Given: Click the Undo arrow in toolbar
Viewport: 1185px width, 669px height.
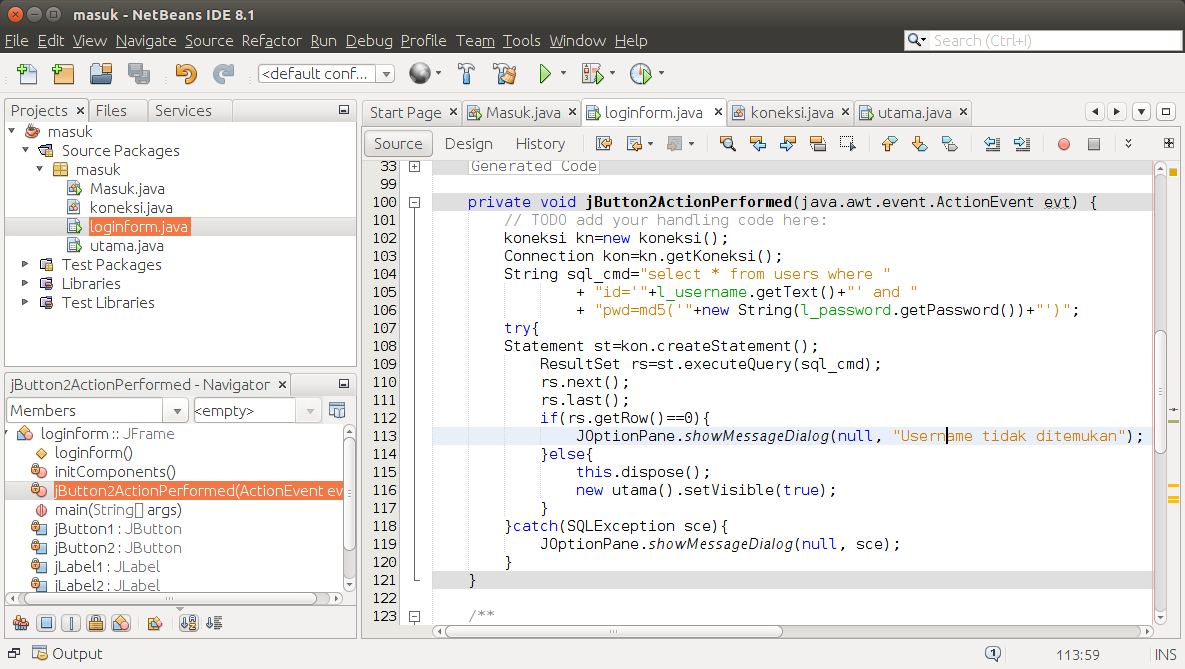Looking at the screenshot, I should click(x=186, y=73).
